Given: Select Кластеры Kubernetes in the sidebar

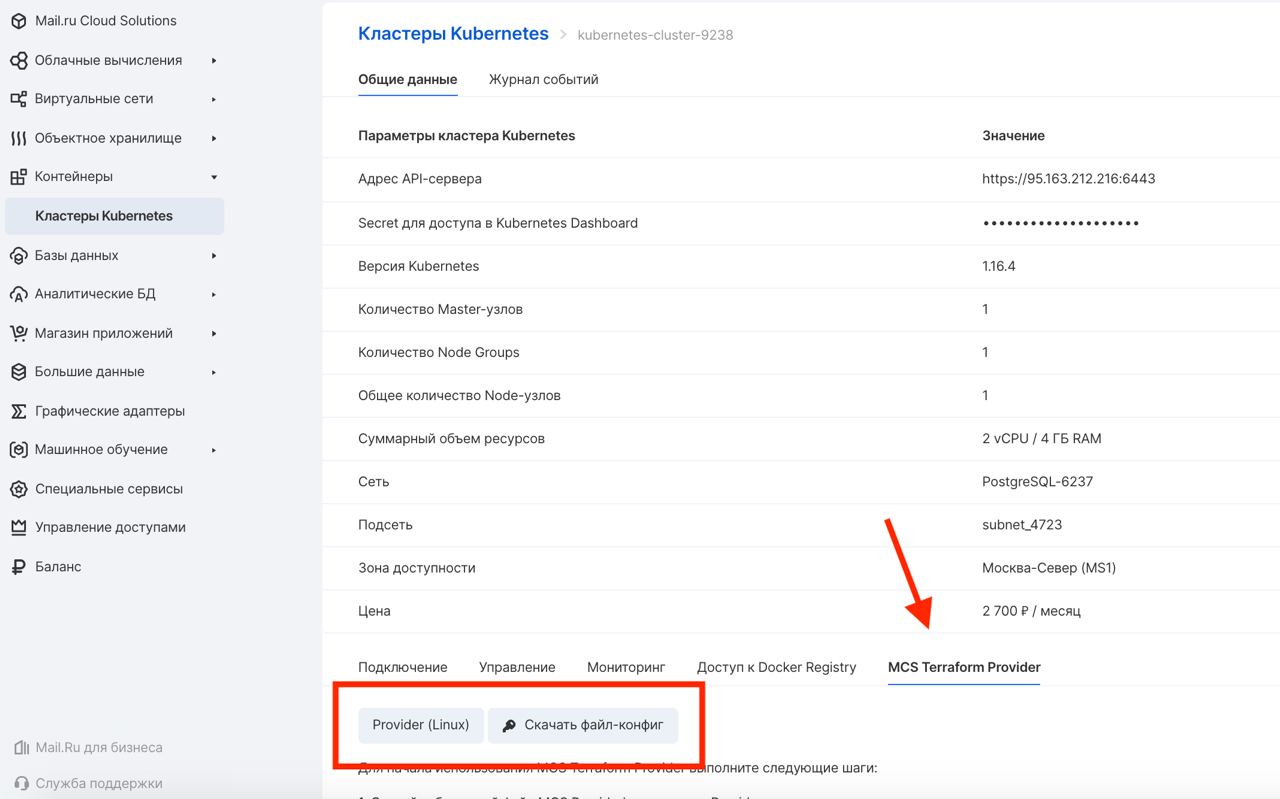Looking at the screenshot, I should pos(115,216).
